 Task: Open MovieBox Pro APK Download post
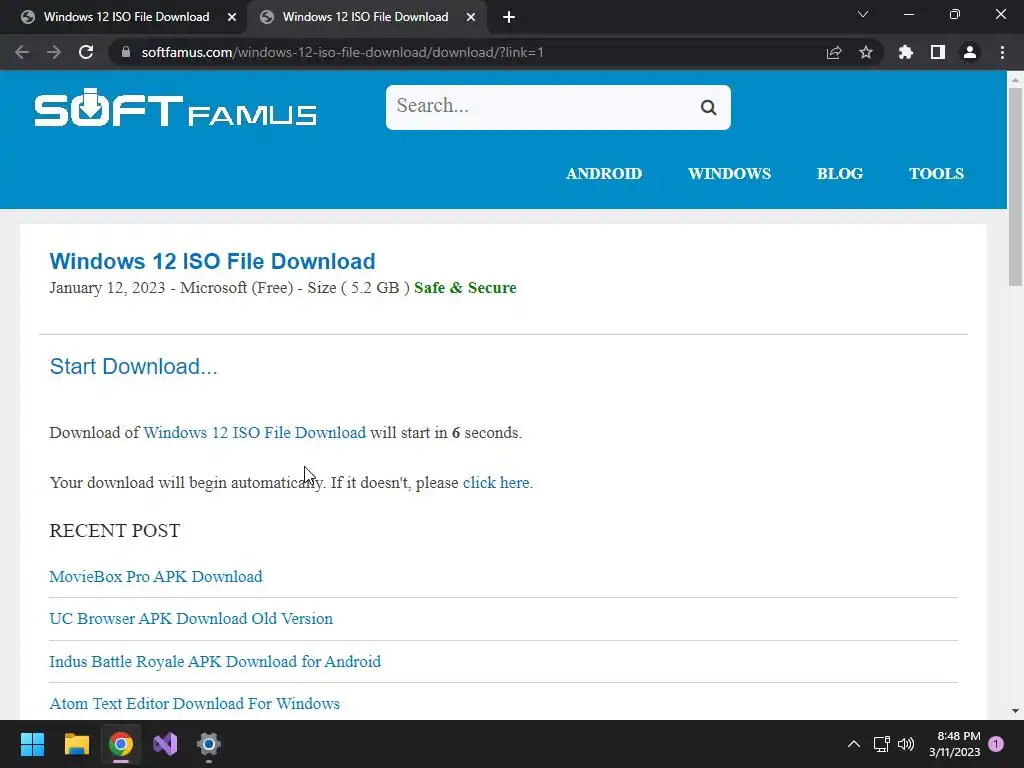156,577
